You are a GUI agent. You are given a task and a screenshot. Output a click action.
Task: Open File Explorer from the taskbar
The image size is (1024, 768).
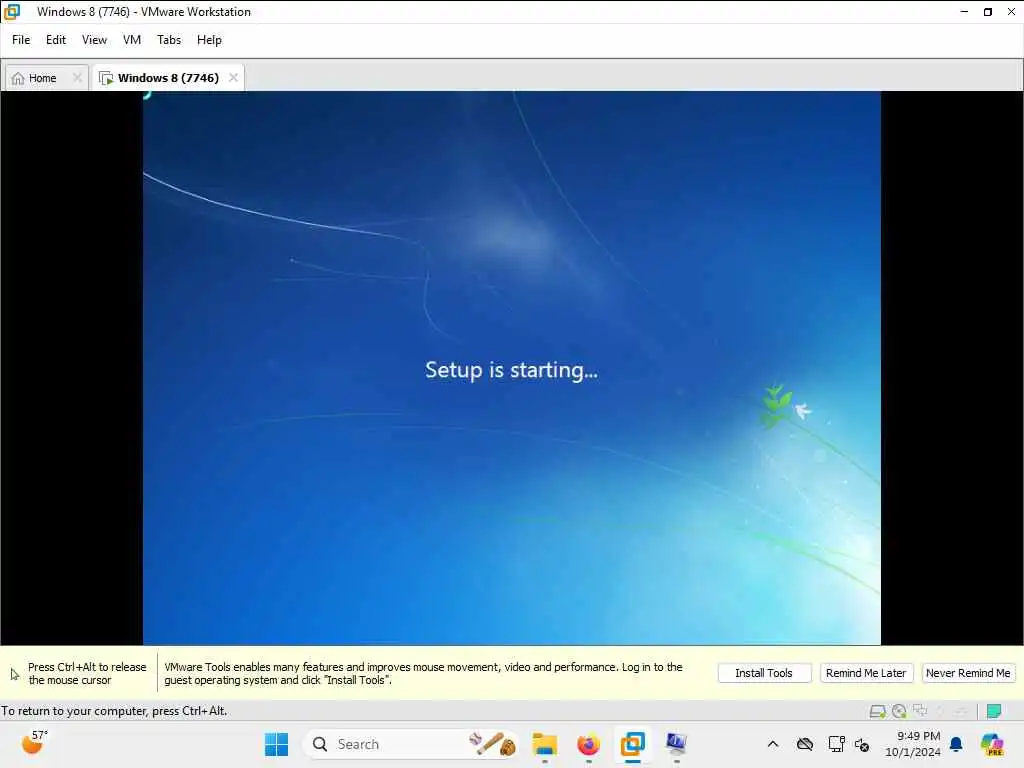pos(544,744)
